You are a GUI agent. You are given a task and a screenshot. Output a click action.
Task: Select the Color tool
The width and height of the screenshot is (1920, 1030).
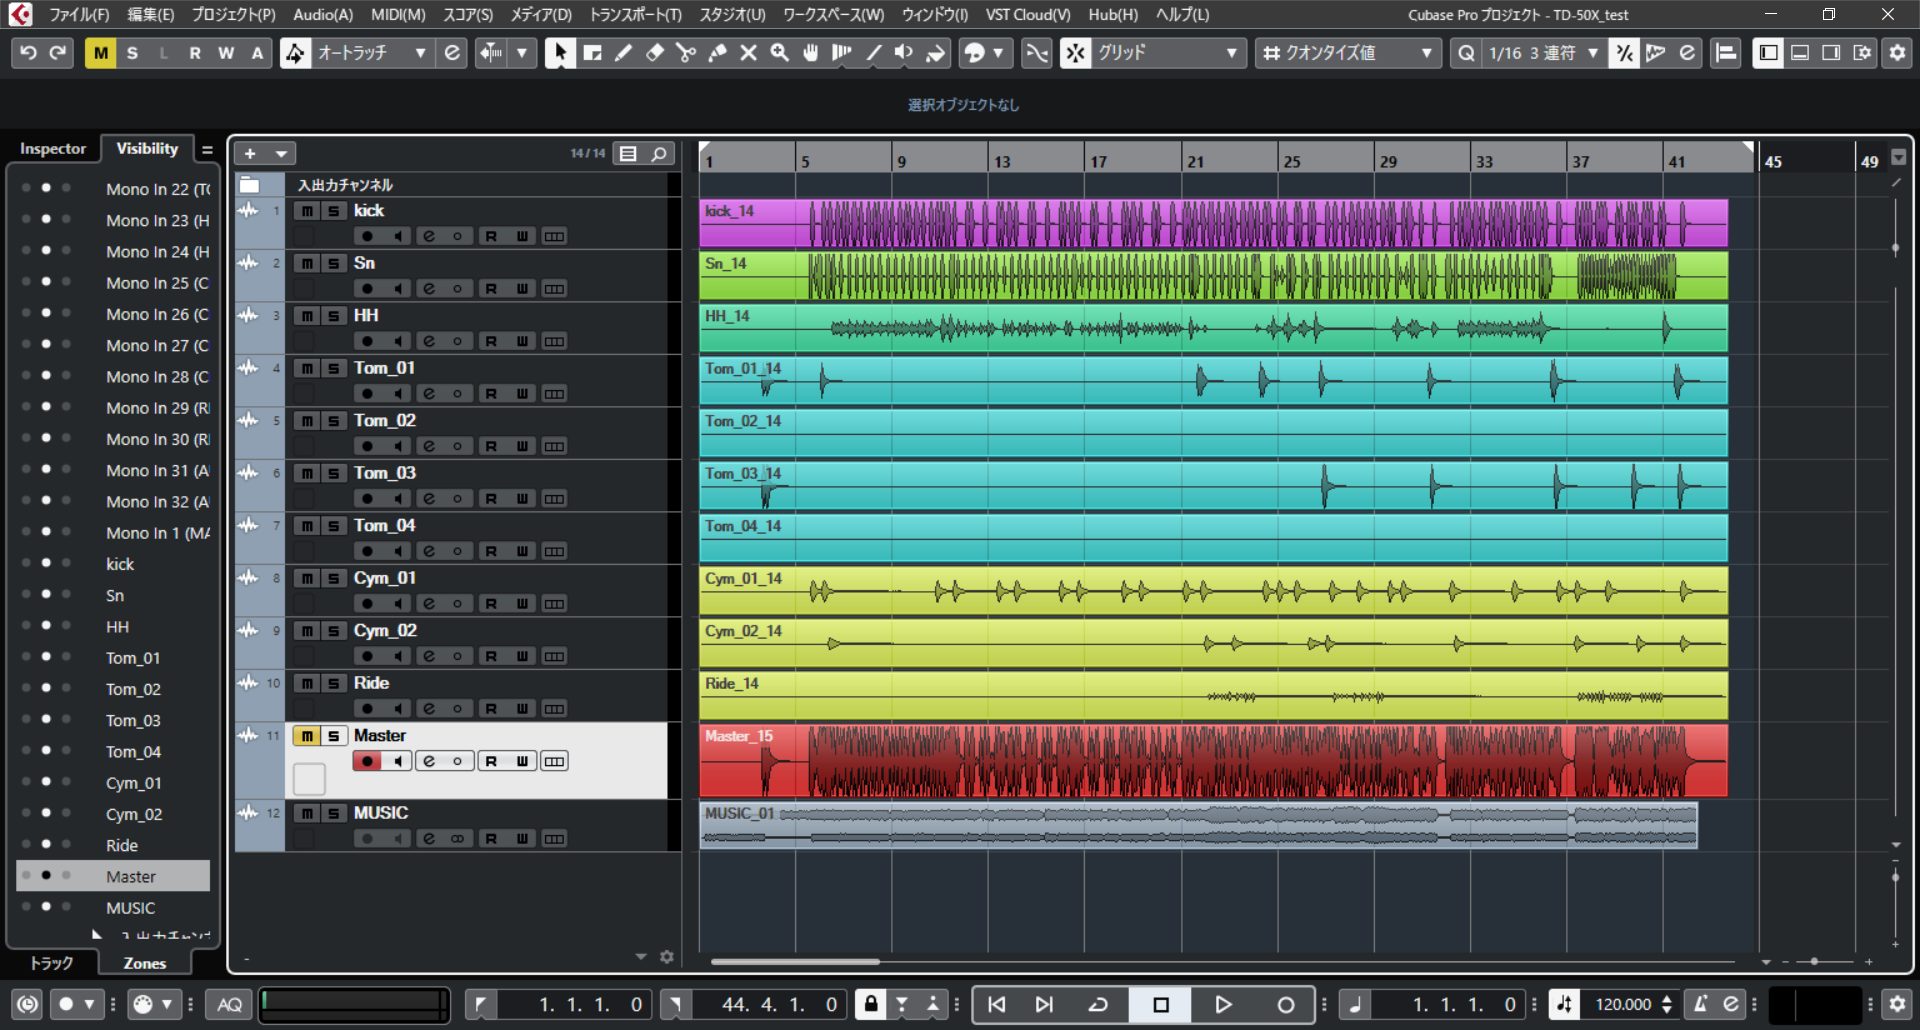click(x=935, y=53)
